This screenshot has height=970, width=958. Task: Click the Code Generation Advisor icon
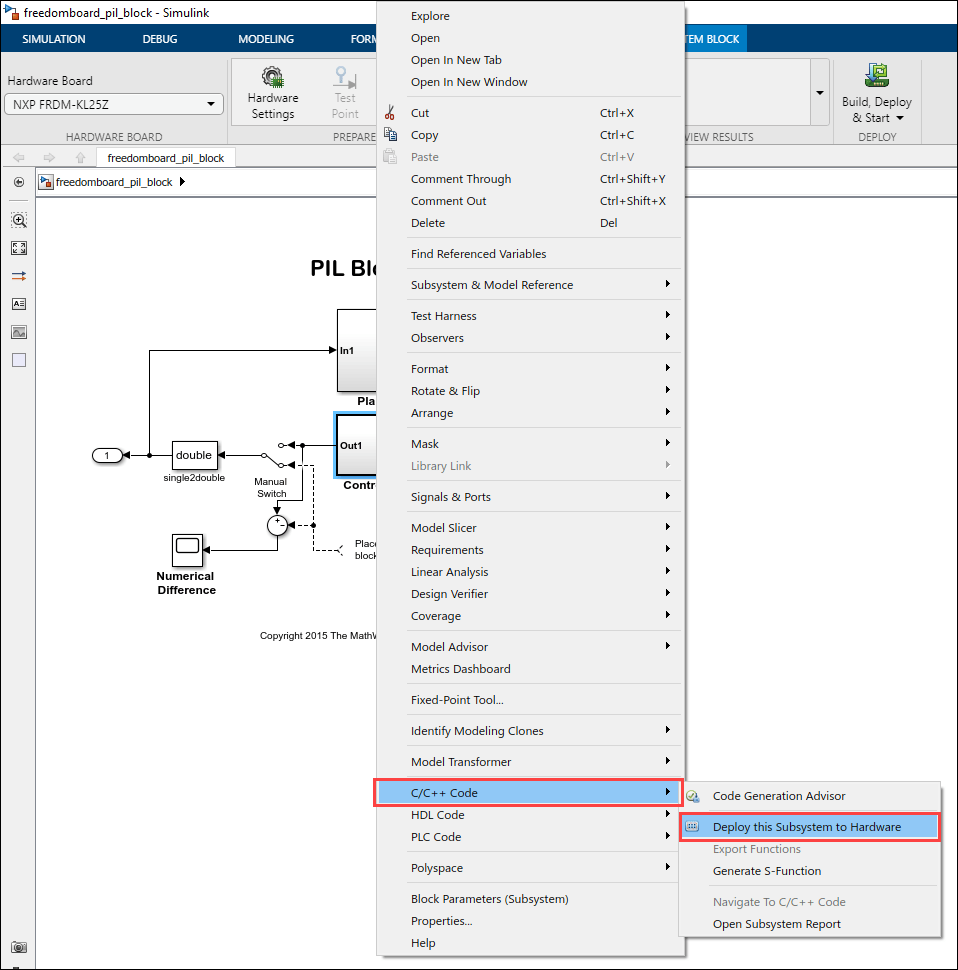(x=693, y=796)
